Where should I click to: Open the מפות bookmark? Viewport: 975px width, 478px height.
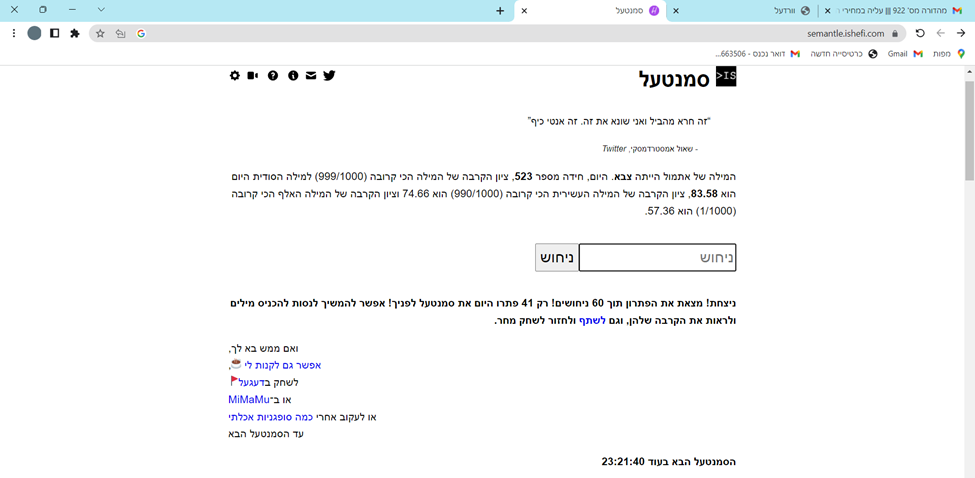click(x=948, y=54)
